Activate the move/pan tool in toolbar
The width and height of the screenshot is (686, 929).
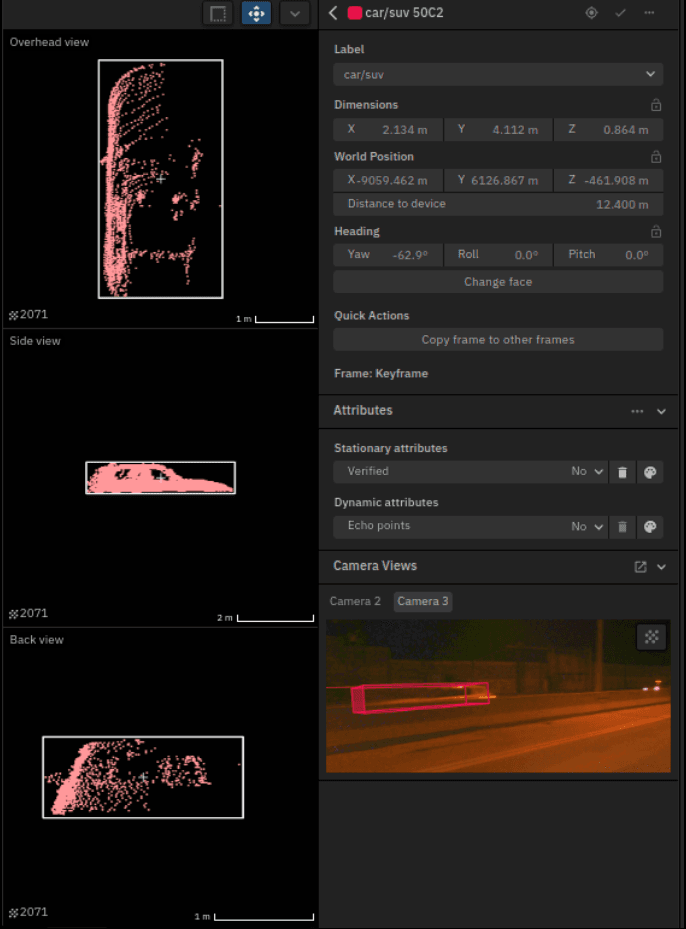[x=257, y=13]
